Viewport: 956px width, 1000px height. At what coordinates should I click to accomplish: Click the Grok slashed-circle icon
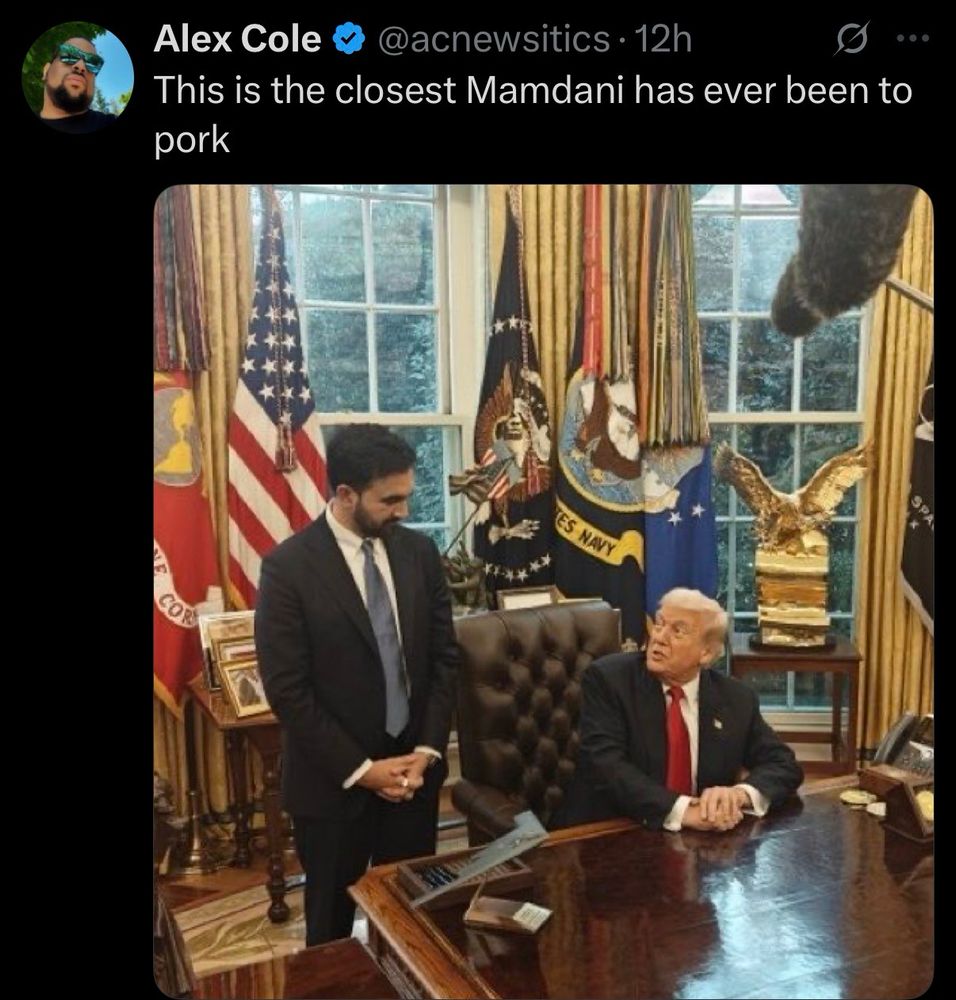click(x=851, y=39)
